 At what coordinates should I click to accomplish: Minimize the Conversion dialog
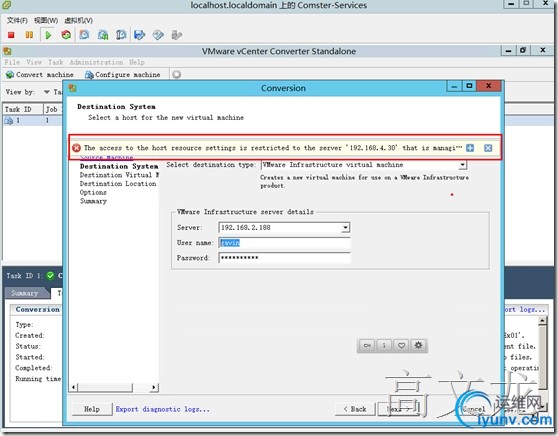point(454,86)
